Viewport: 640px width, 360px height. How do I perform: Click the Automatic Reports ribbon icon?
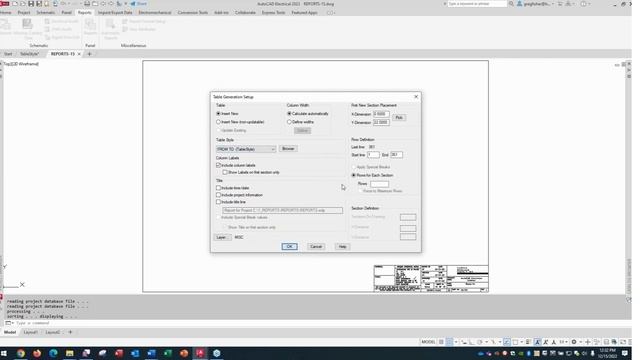(110, 29)
